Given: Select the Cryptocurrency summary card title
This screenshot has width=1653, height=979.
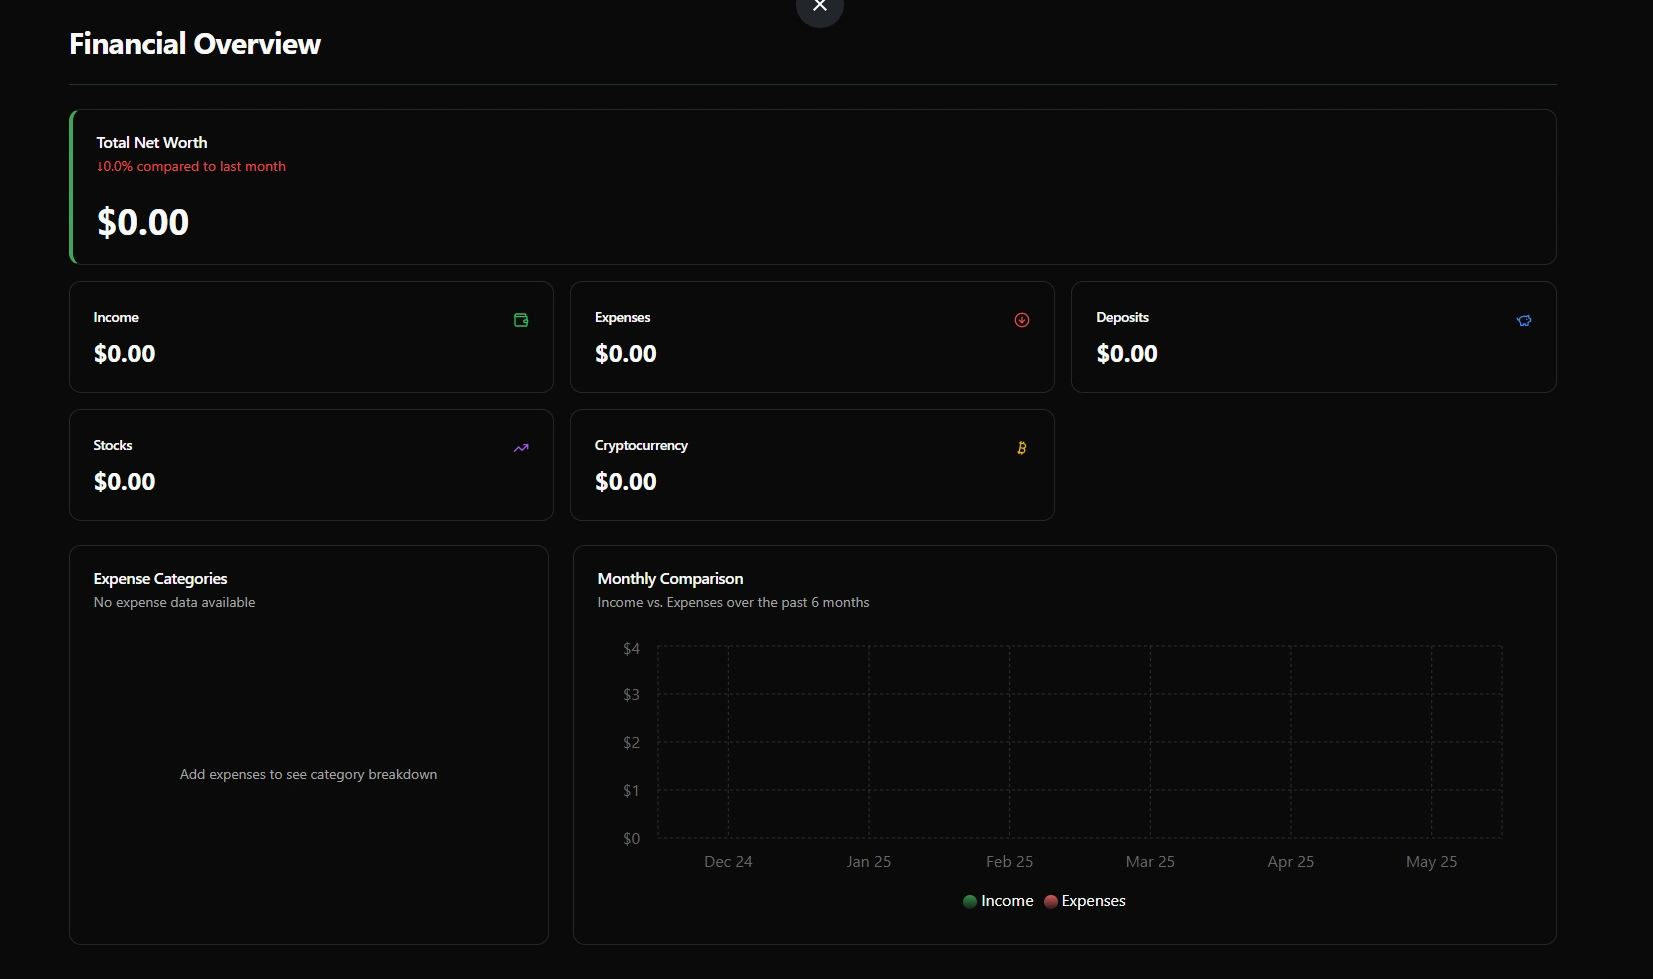Looking at the screenshot, I should coord(641,445).
